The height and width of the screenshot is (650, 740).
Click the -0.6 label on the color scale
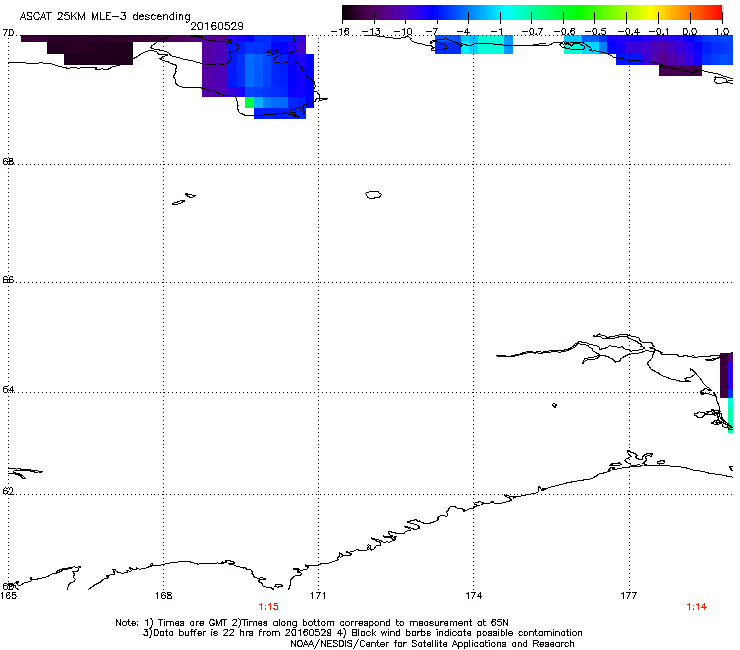(564, 32)
